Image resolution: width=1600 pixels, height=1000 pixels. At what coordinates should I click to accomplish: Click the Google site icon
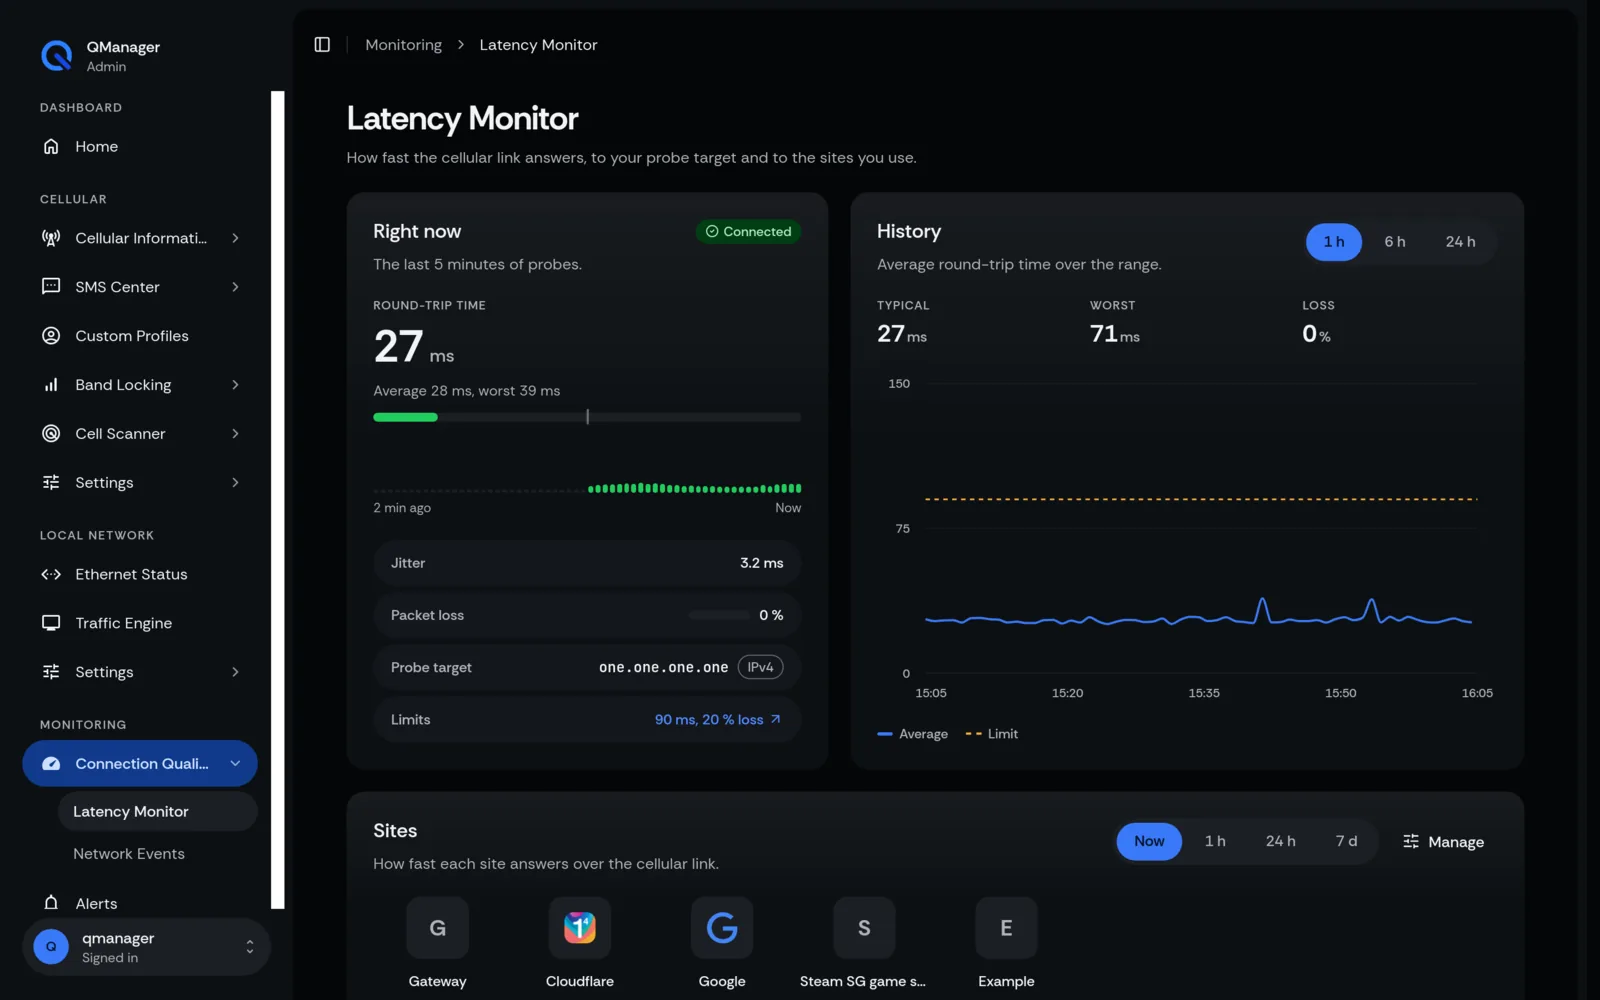click(x=722, y=928)
